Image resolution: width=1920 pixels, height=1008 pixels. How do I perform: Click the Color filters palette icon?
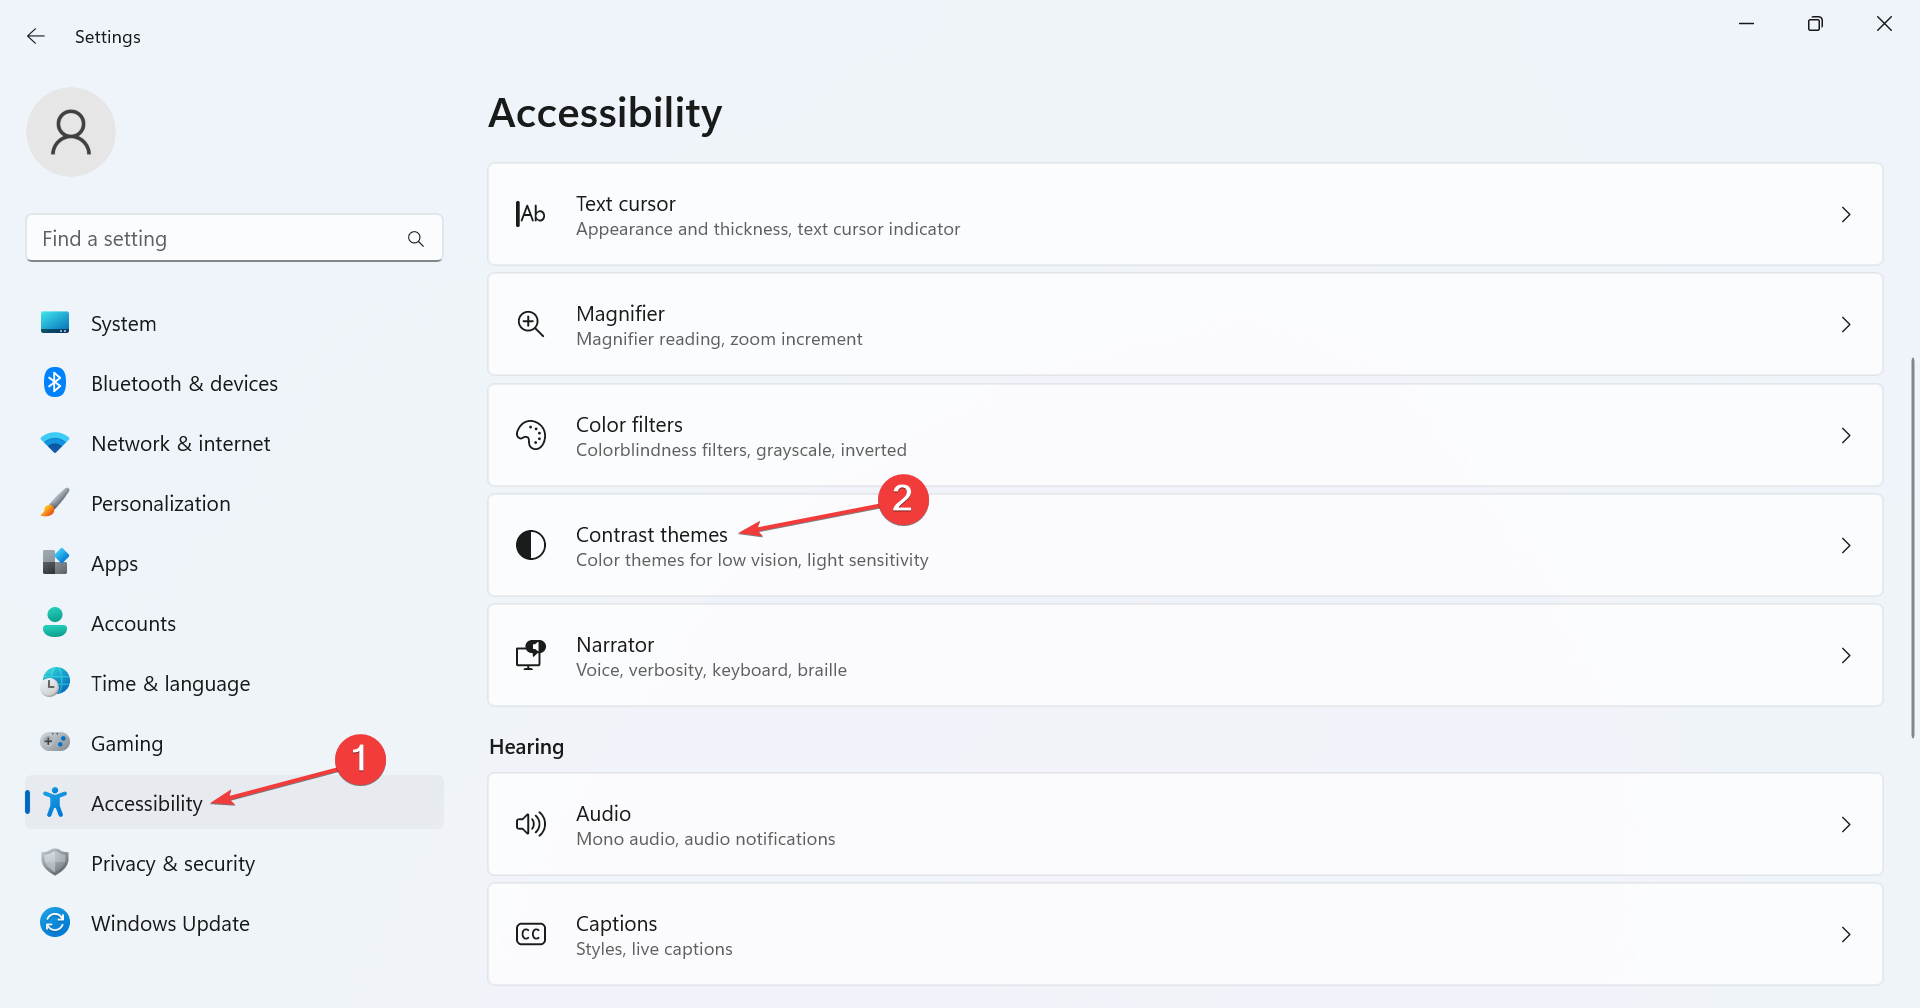click(x=530, y=435)
